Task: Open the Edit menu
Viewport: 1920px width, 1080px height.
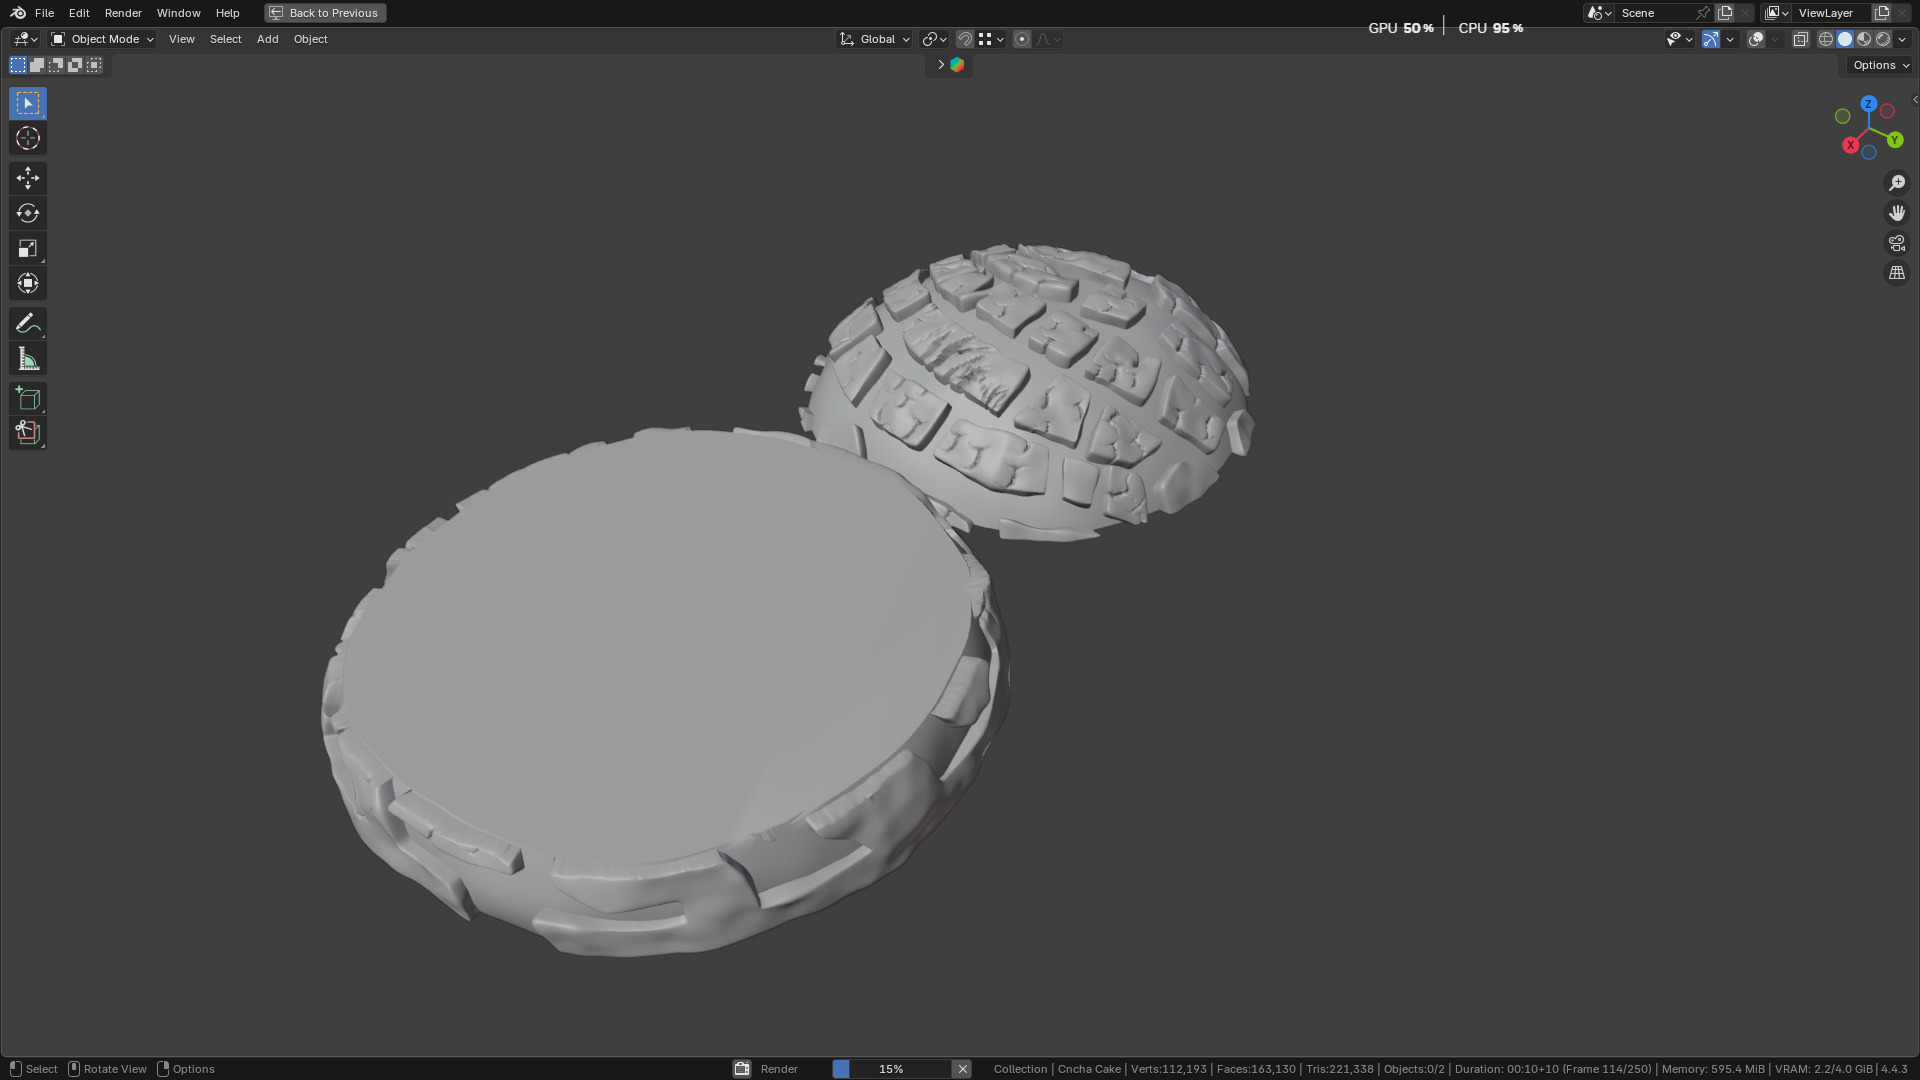Action: click(79, 13)
